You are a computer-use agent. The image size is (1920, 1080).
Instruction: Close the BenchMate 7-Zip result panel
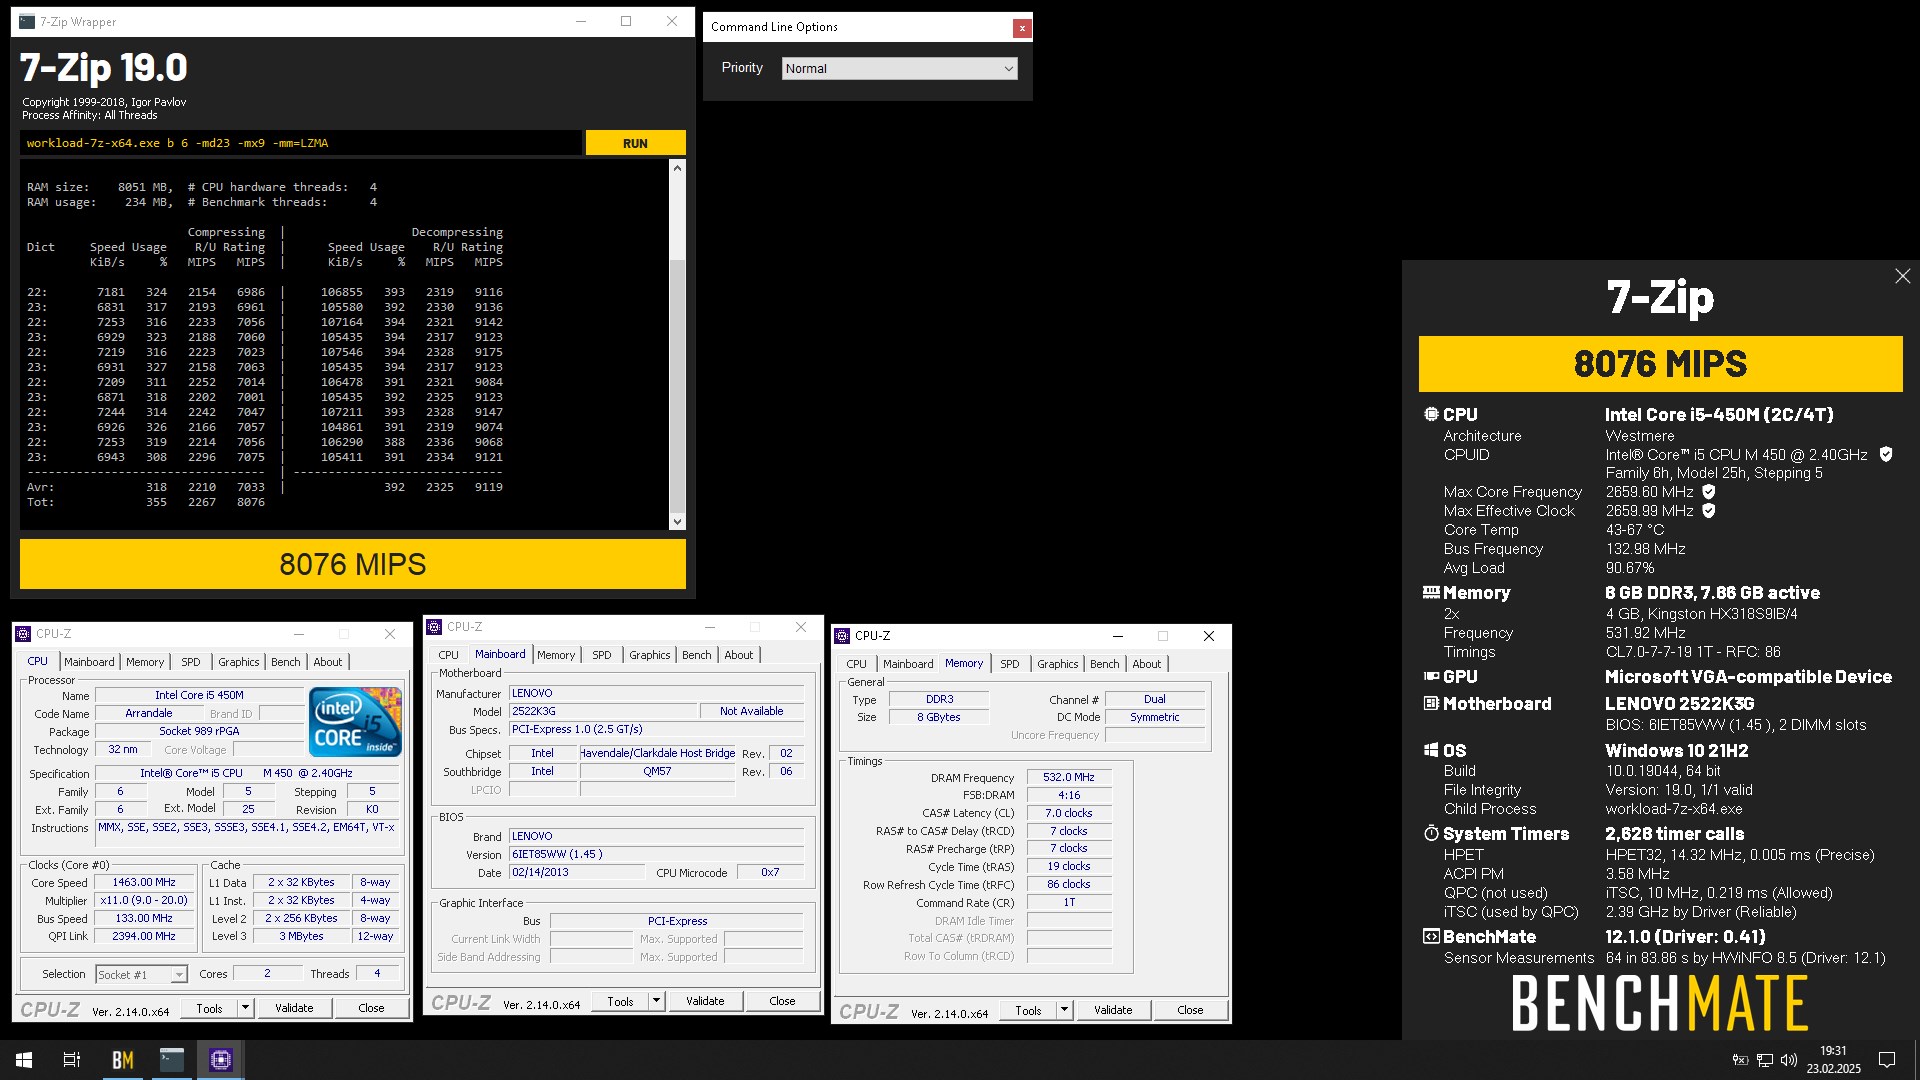coord(1902,276)
